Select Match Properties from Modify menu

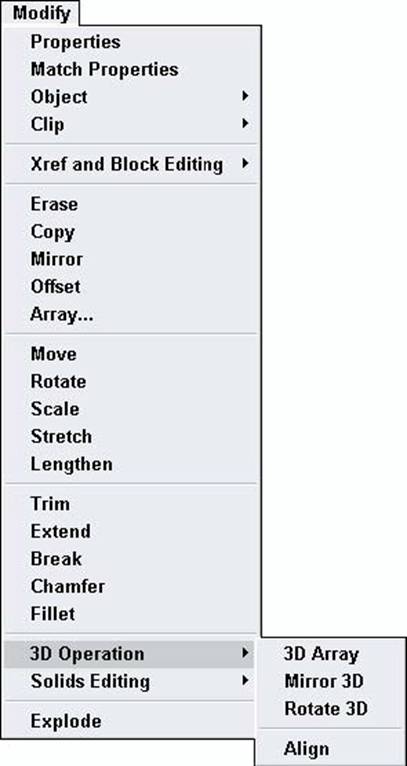coord(130,69)
